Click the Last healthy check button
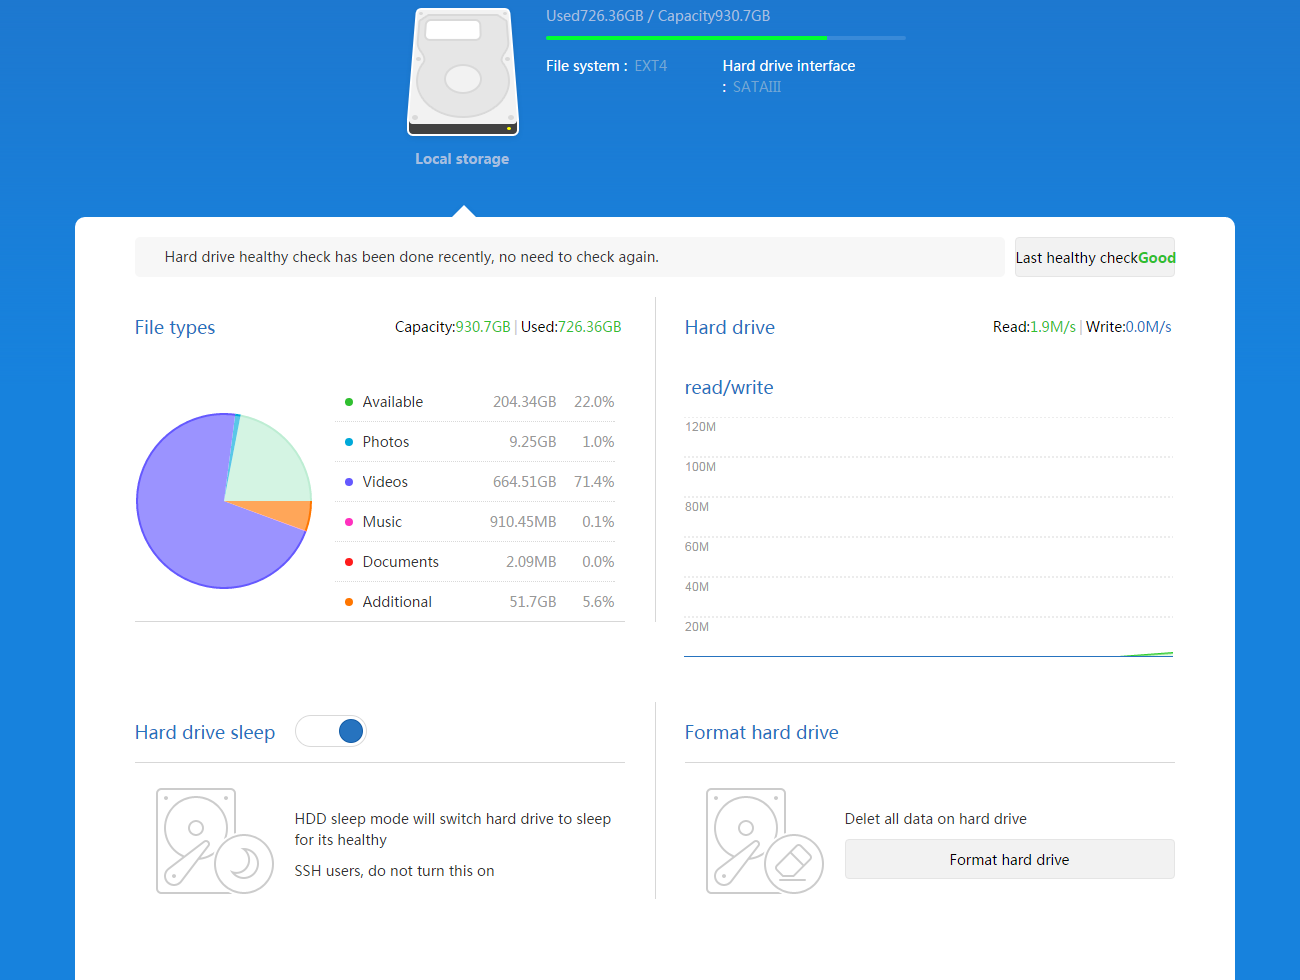This screenshot has height=980, width=1300. [1094, 257]
